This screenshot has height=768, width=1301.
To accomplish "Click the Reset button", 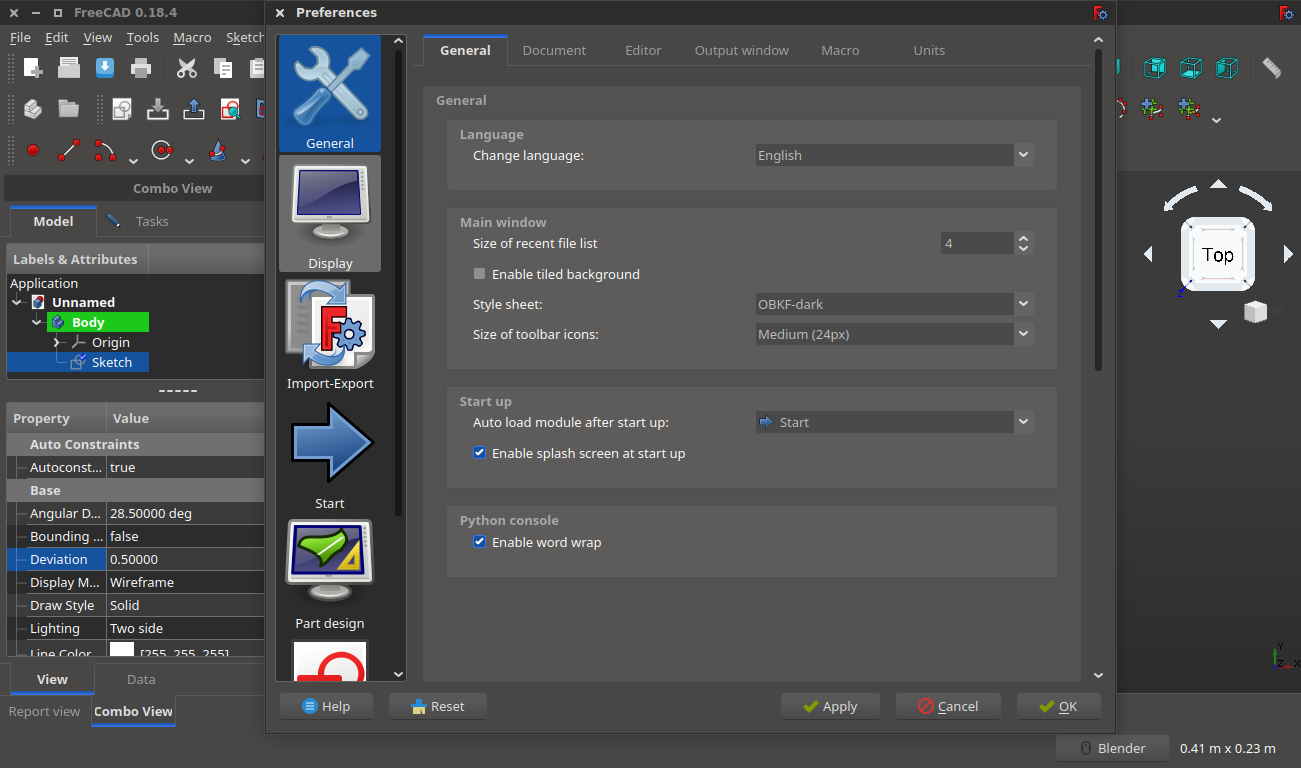I will [437, 706].
